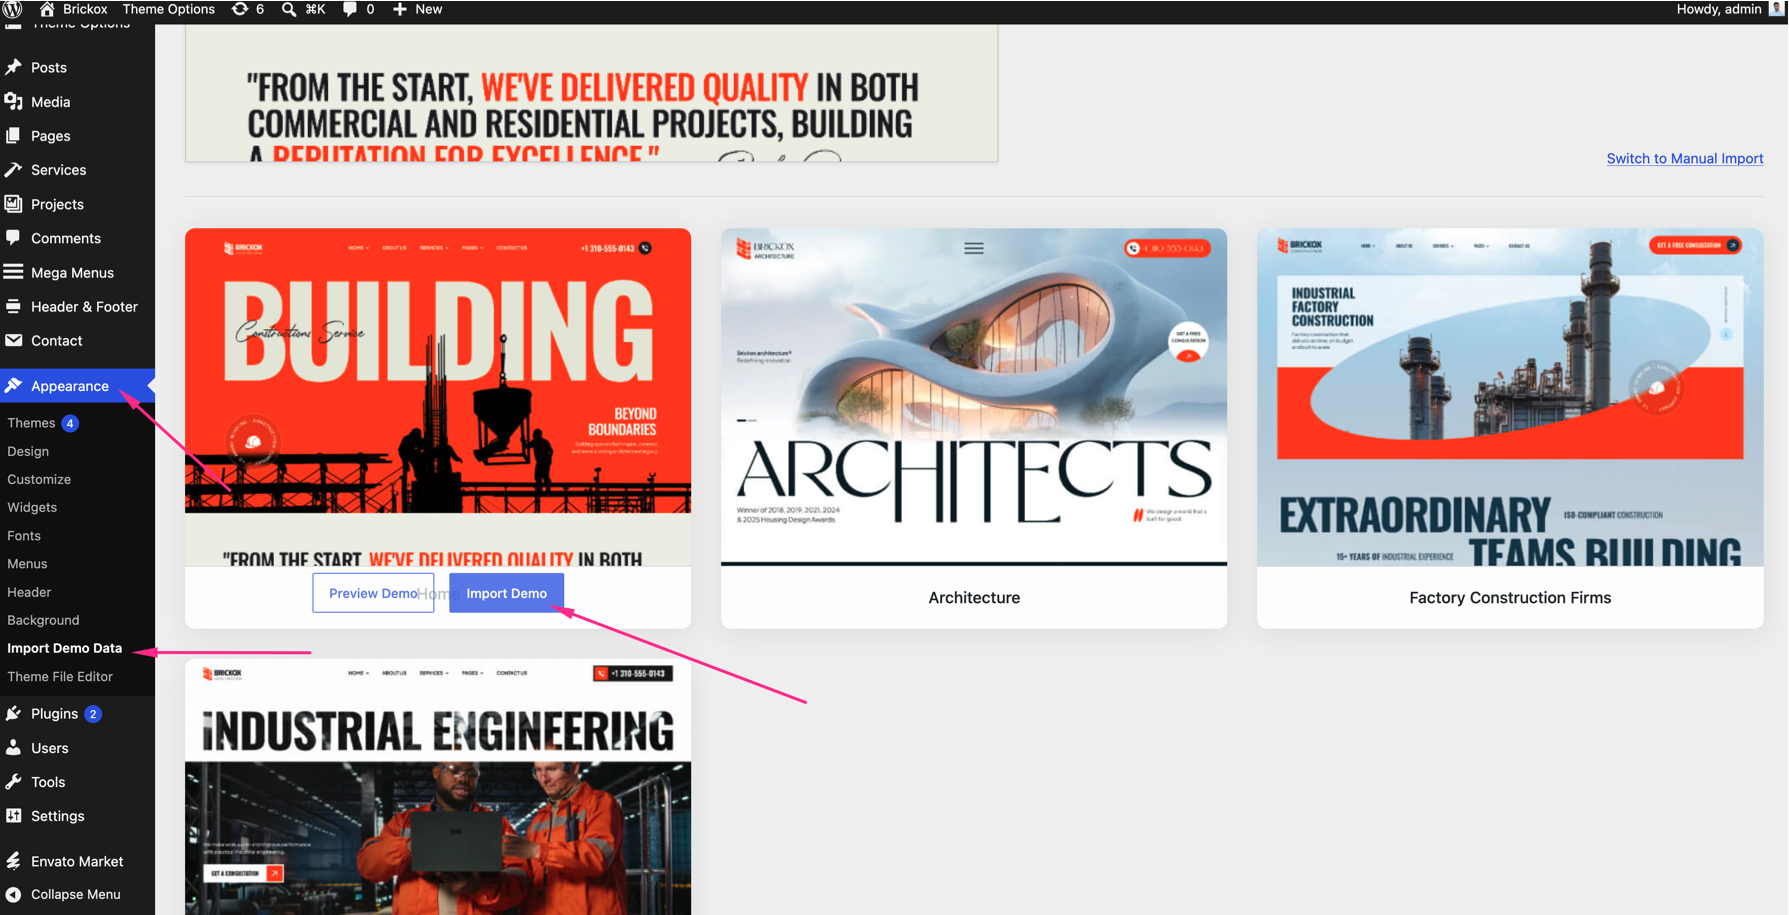Click the Architecture demo title text
The height and width of the screenshot is (915, 1789).
click(974, 598)
